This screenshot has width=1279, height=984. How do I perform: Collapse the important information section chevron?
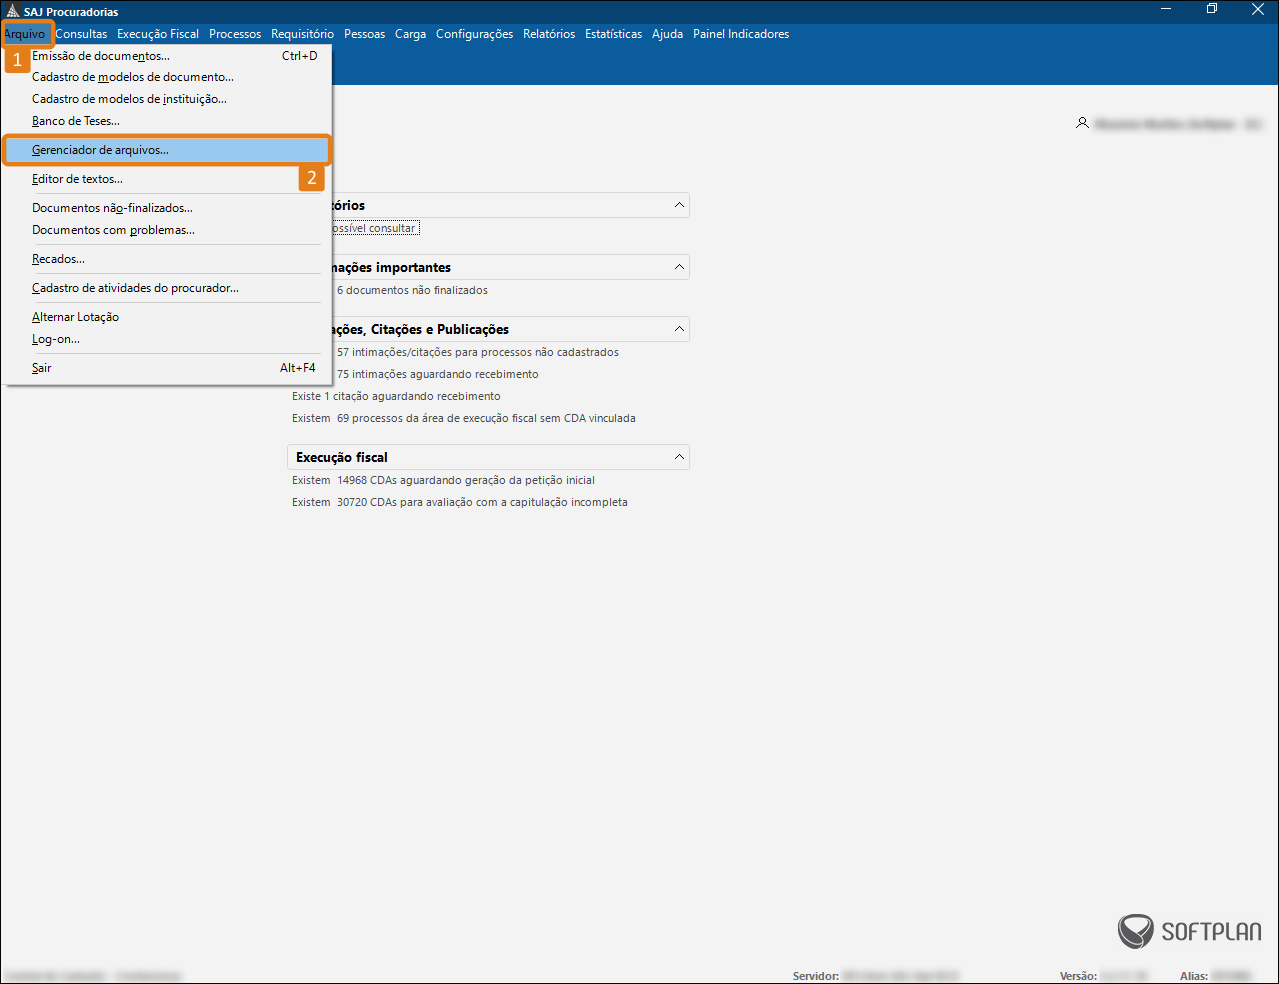coord(679,267)
